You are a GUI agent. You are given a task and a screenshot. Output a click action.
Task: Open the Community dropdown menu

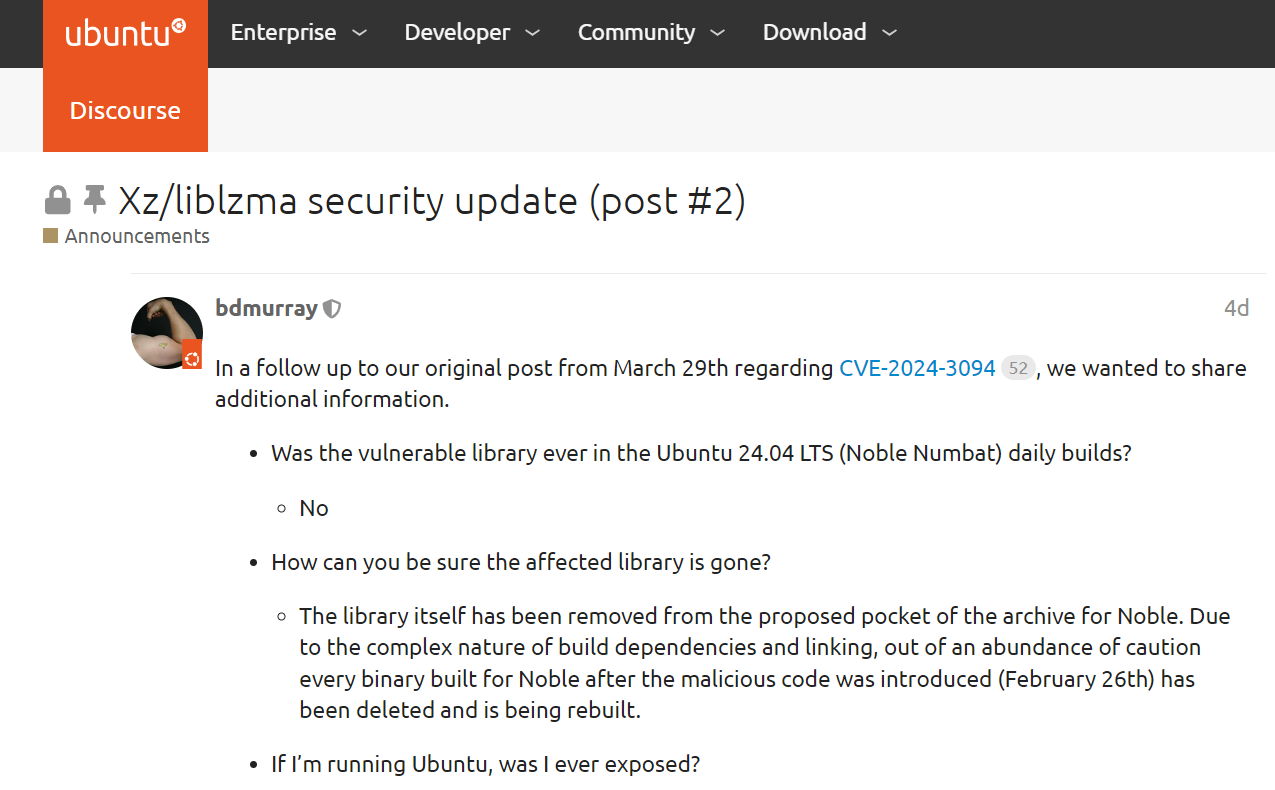(x=651, y=33)
